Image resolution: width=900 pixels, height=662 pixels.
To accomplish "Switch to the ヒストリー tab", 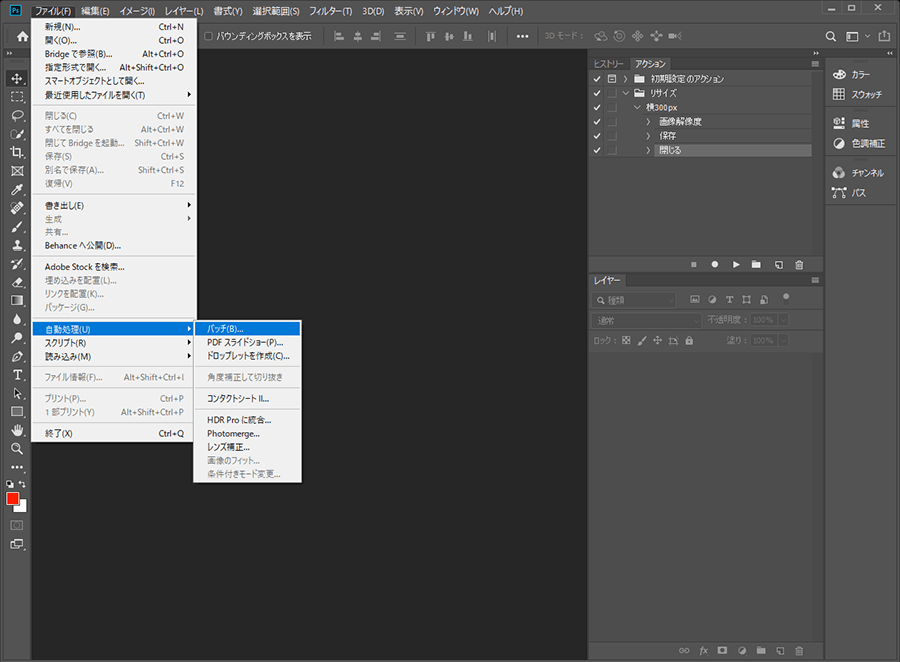I will (x=608, y=63).
